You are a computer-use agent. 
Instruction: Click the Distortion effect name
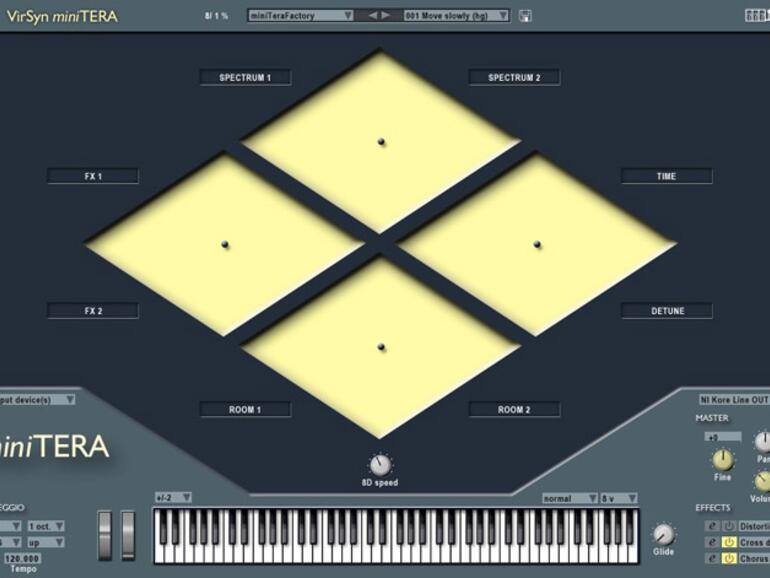(x=754, y=526)
